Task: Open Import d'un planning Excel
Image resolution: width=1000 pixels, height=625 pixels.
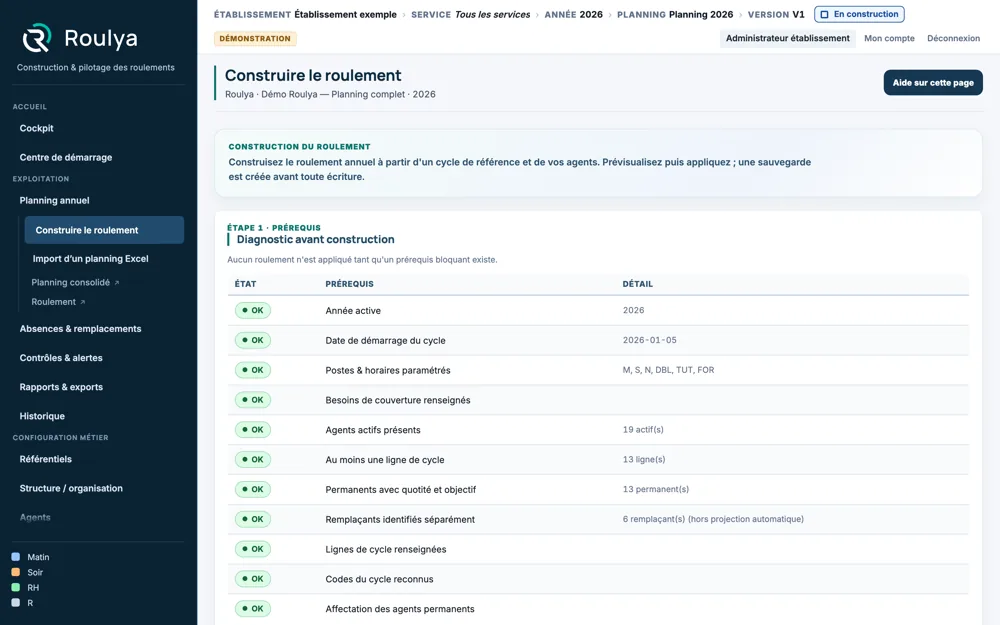Action: point(91,259)
